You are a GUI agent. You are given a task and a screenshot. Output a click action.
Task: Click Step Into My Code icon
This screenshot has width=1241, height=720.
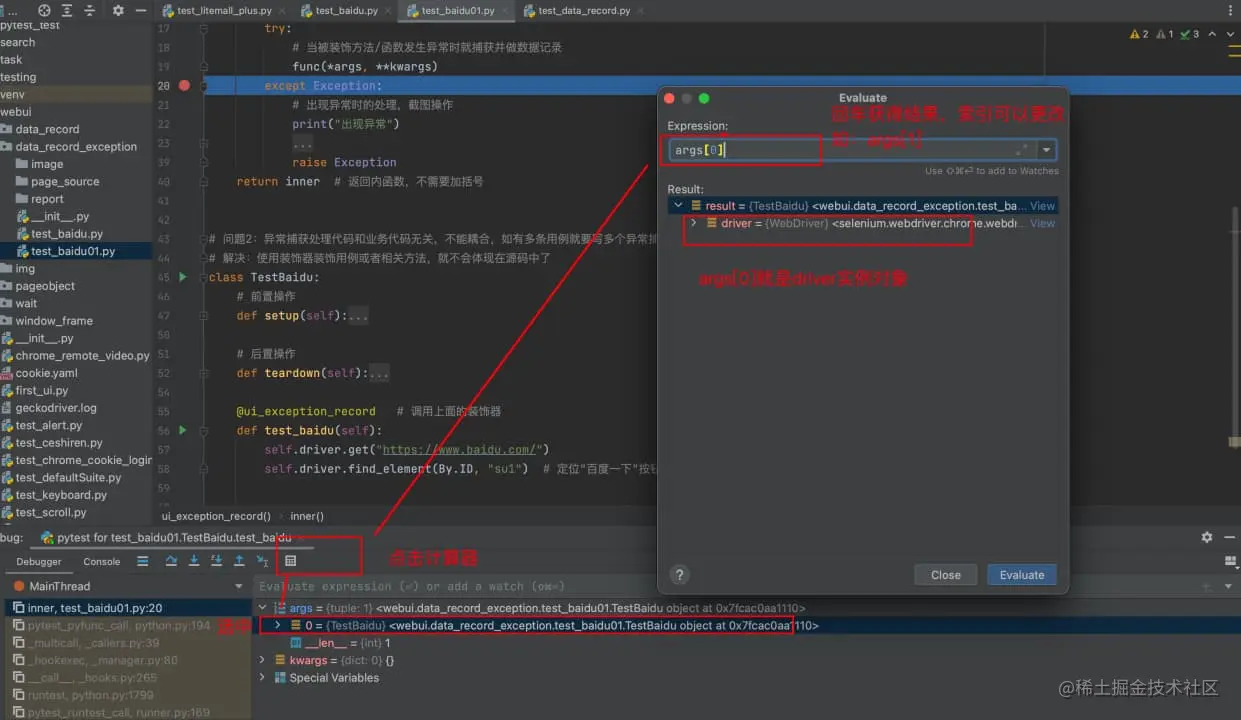tap(216, 561)
